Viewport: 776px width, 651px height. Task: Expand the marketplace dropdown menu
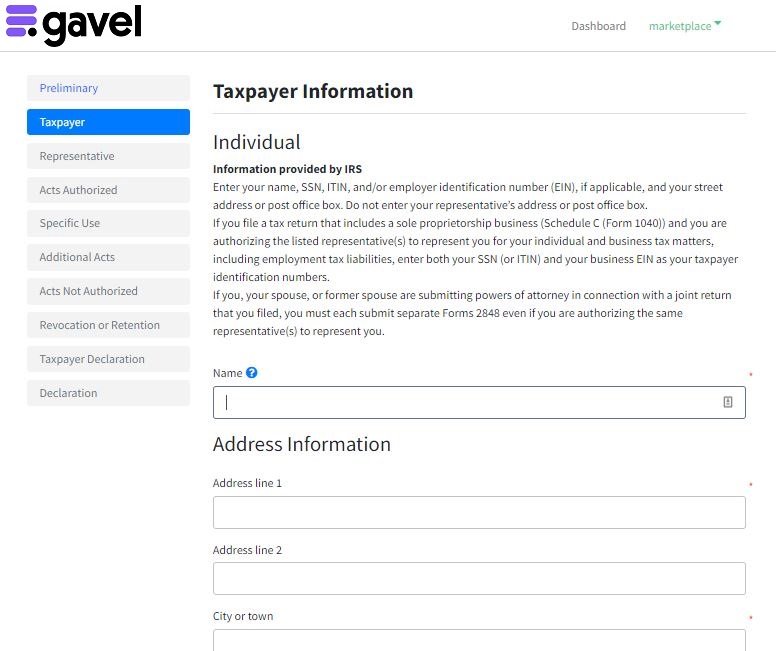click(685, 26)
